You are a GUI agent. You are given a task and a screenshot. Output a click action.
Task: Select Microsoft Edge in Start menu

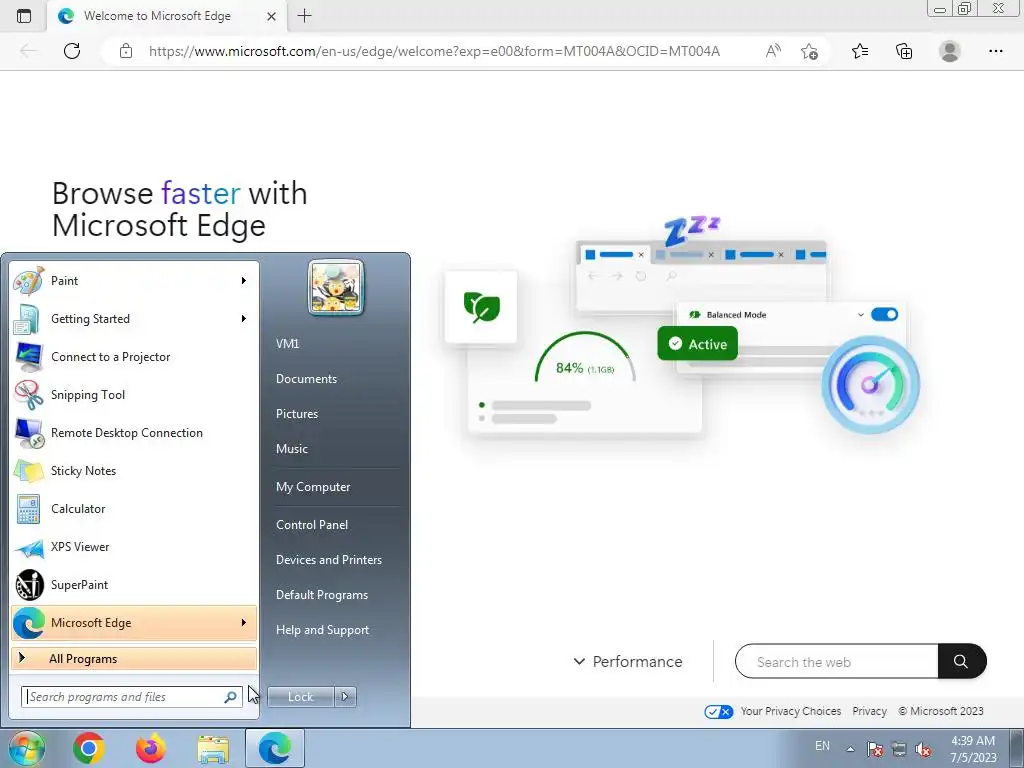[x=134, y=623]
